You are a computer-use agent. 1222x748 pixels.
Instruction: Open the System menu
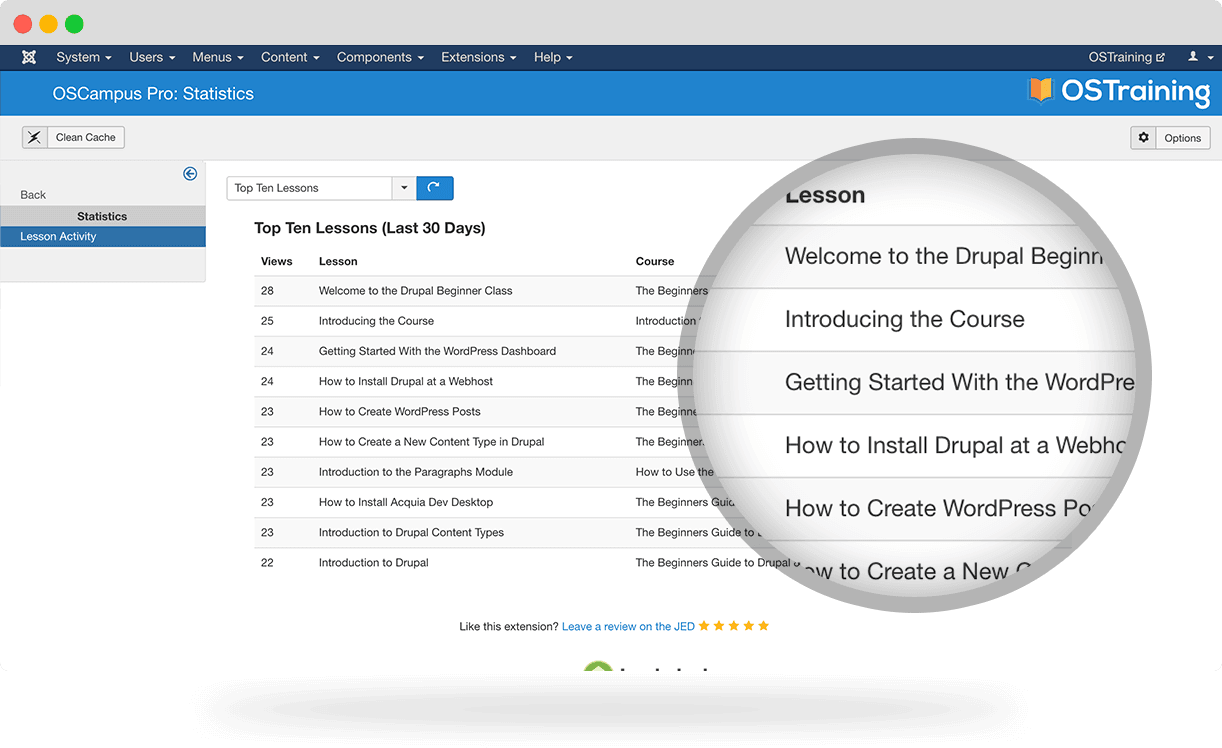84,57
